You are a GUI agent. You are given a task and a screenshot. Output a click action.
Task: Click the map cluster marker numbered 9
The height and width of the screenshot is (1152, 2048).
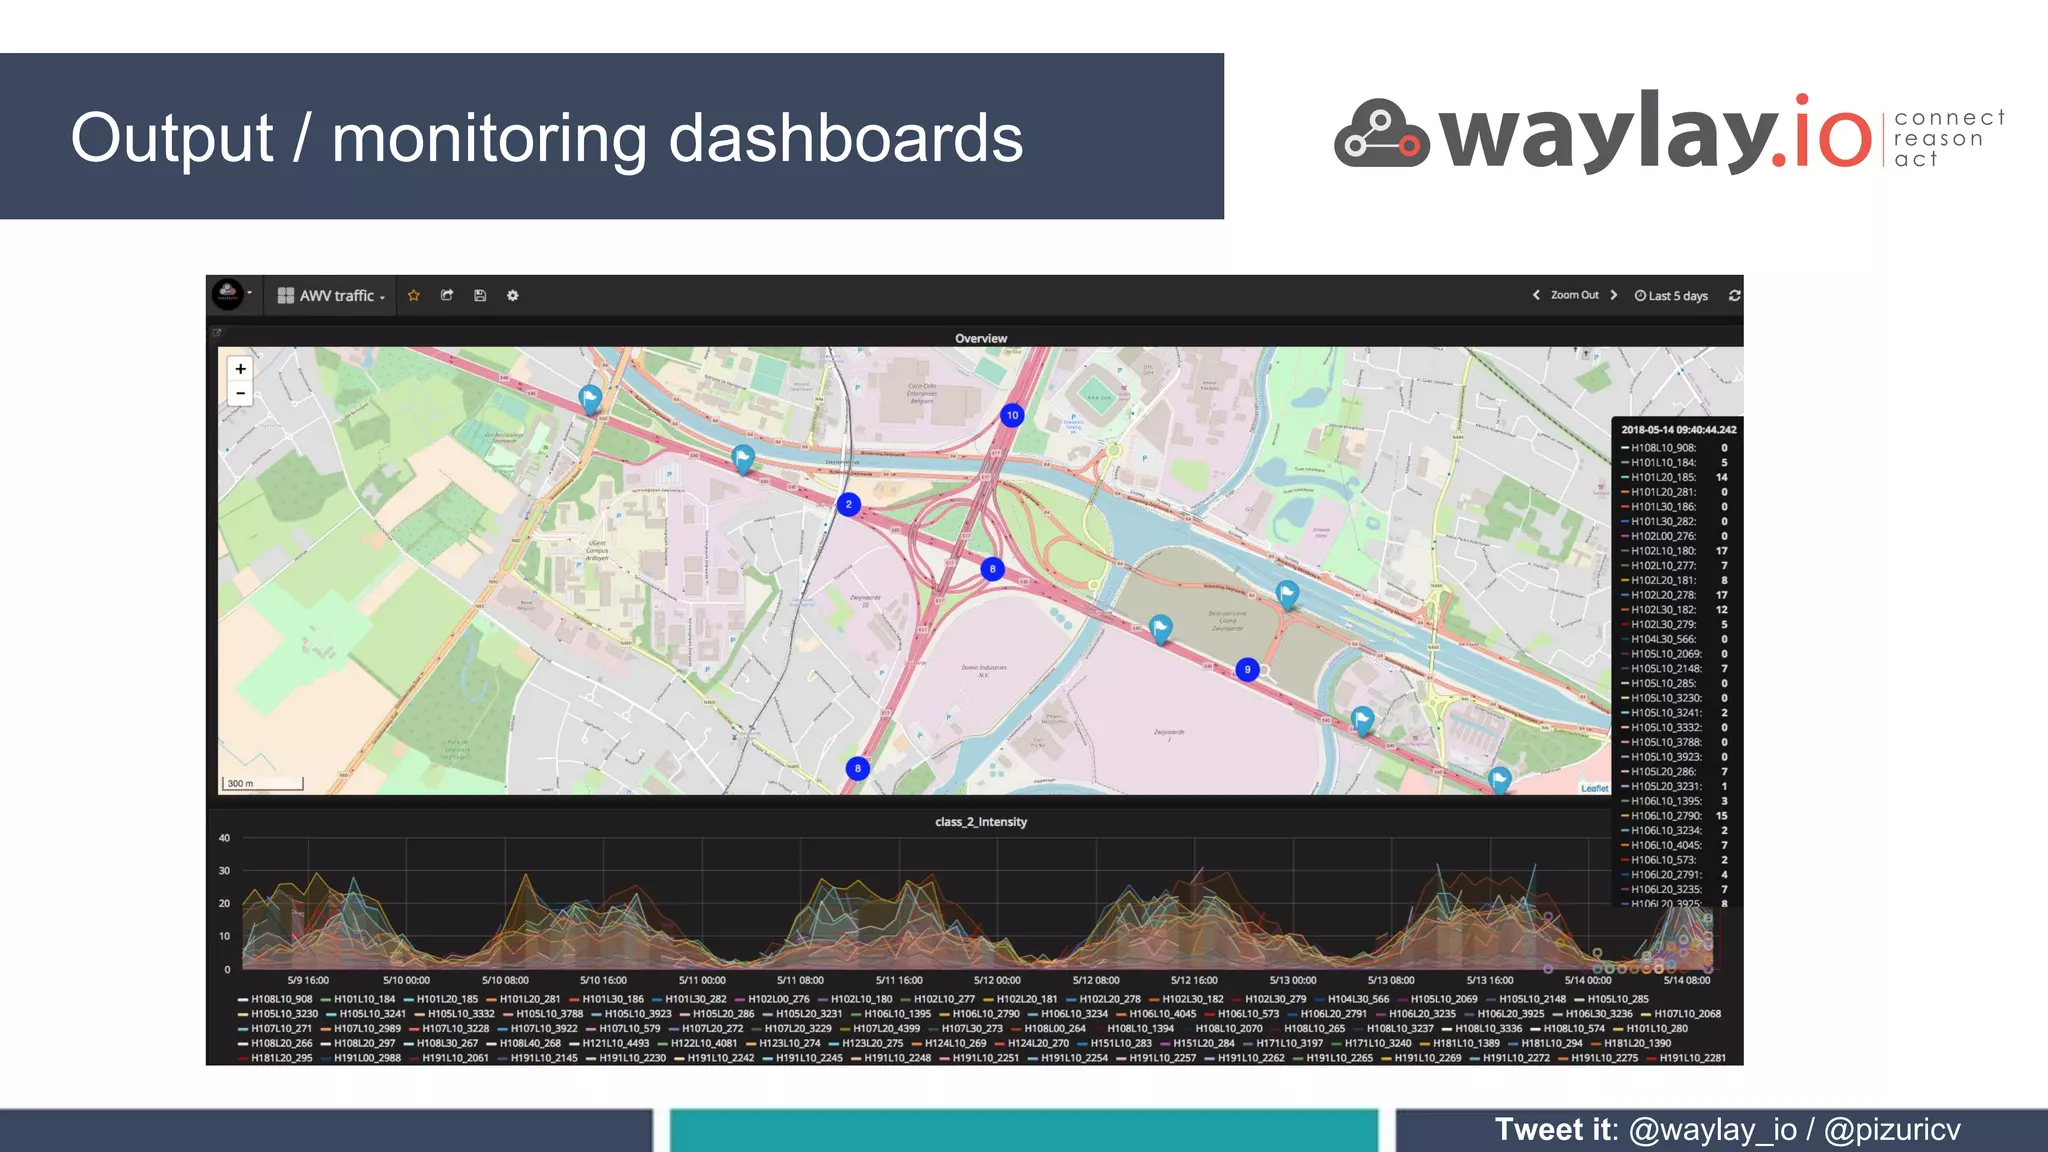(1247, 669)
